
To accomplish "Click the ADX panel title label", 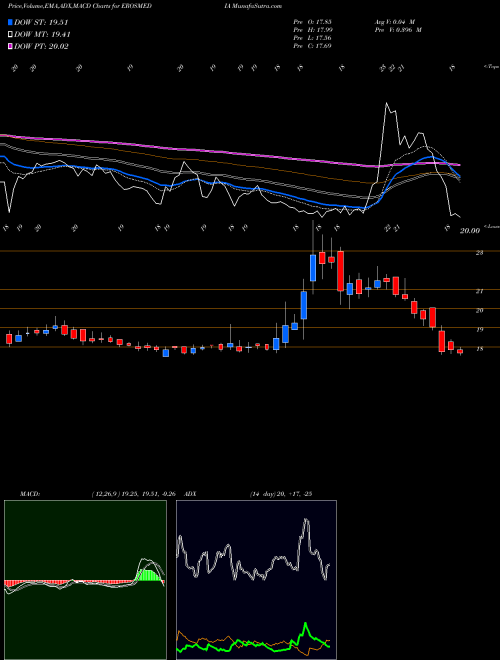I will [190, 494].
